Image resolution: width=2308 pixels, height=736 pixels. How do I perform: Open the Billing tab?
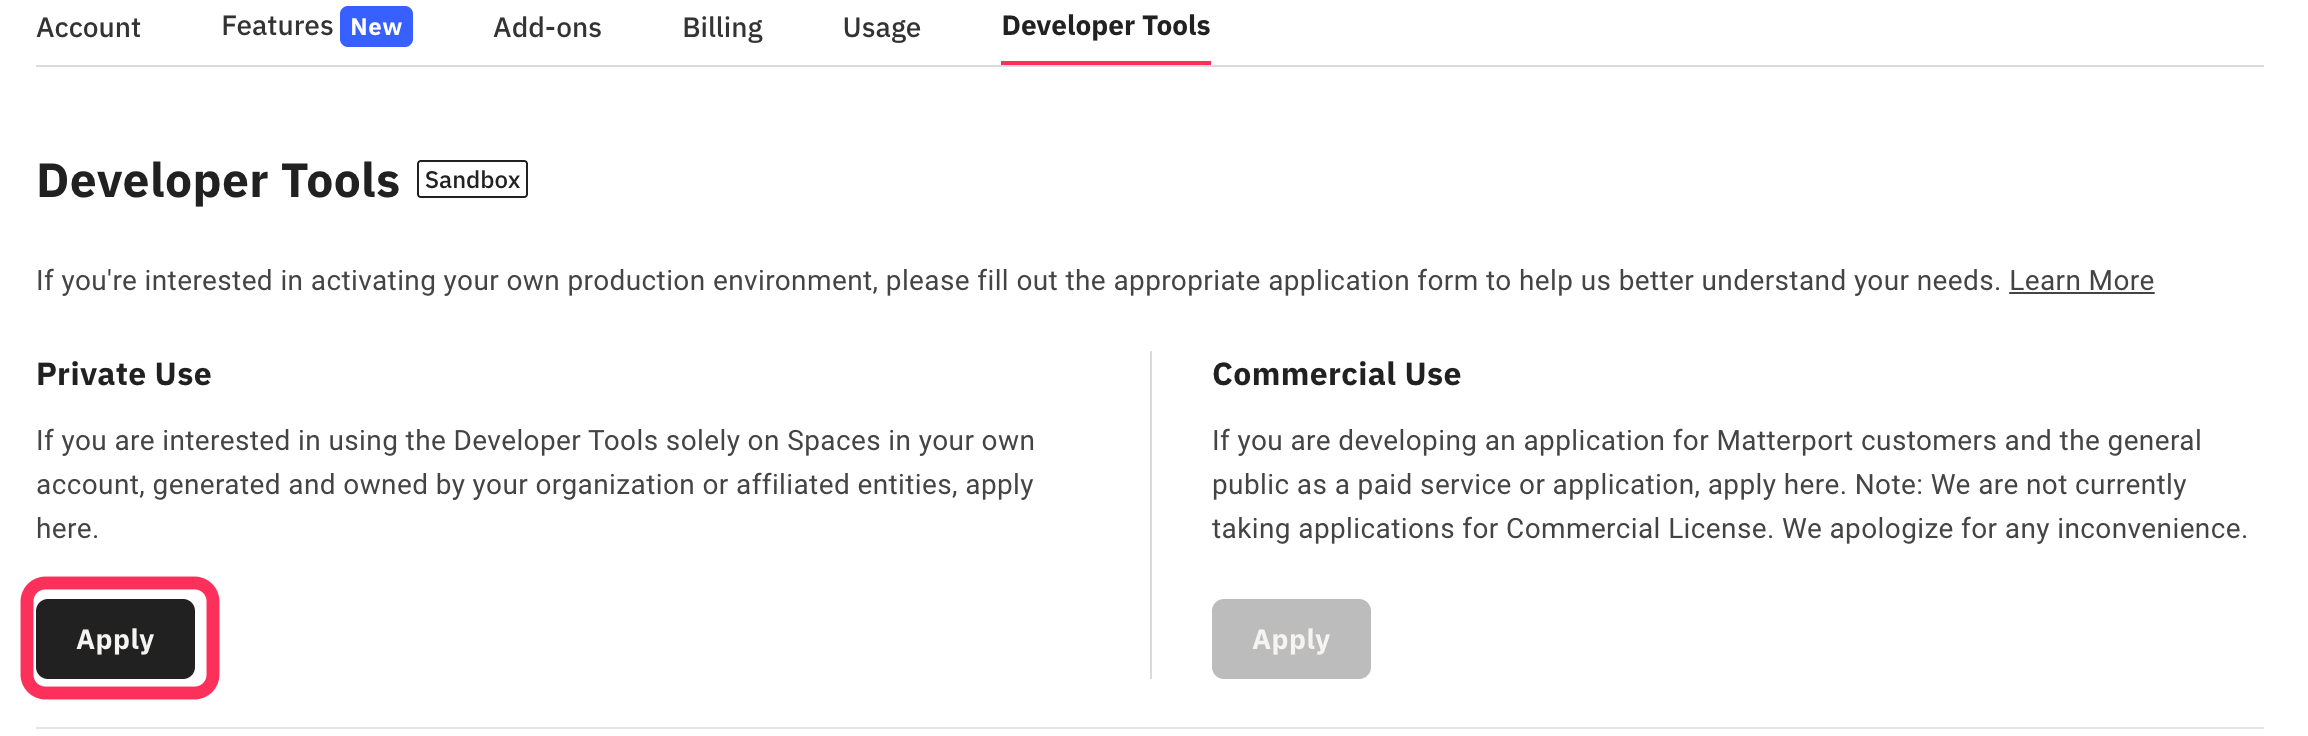[x=722, y=27]
